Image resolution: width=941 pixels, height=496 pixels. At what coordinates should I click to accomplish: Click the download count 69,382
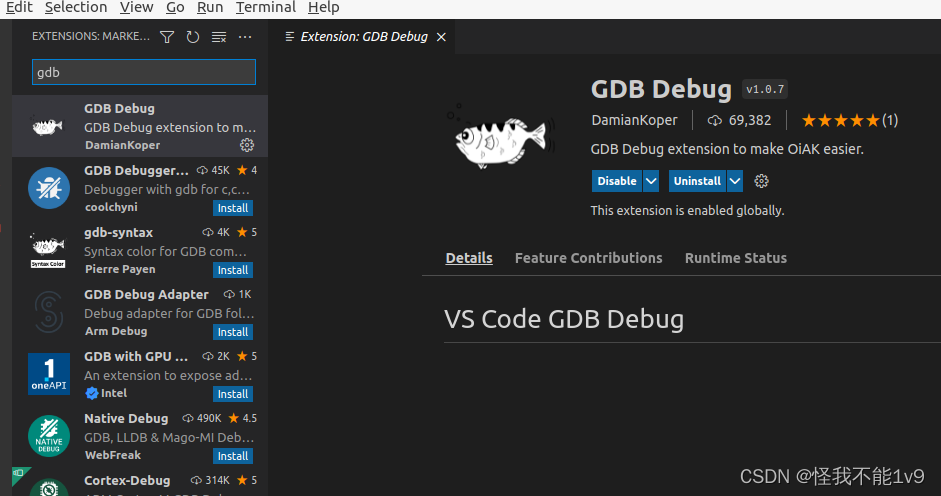(750, 121)
